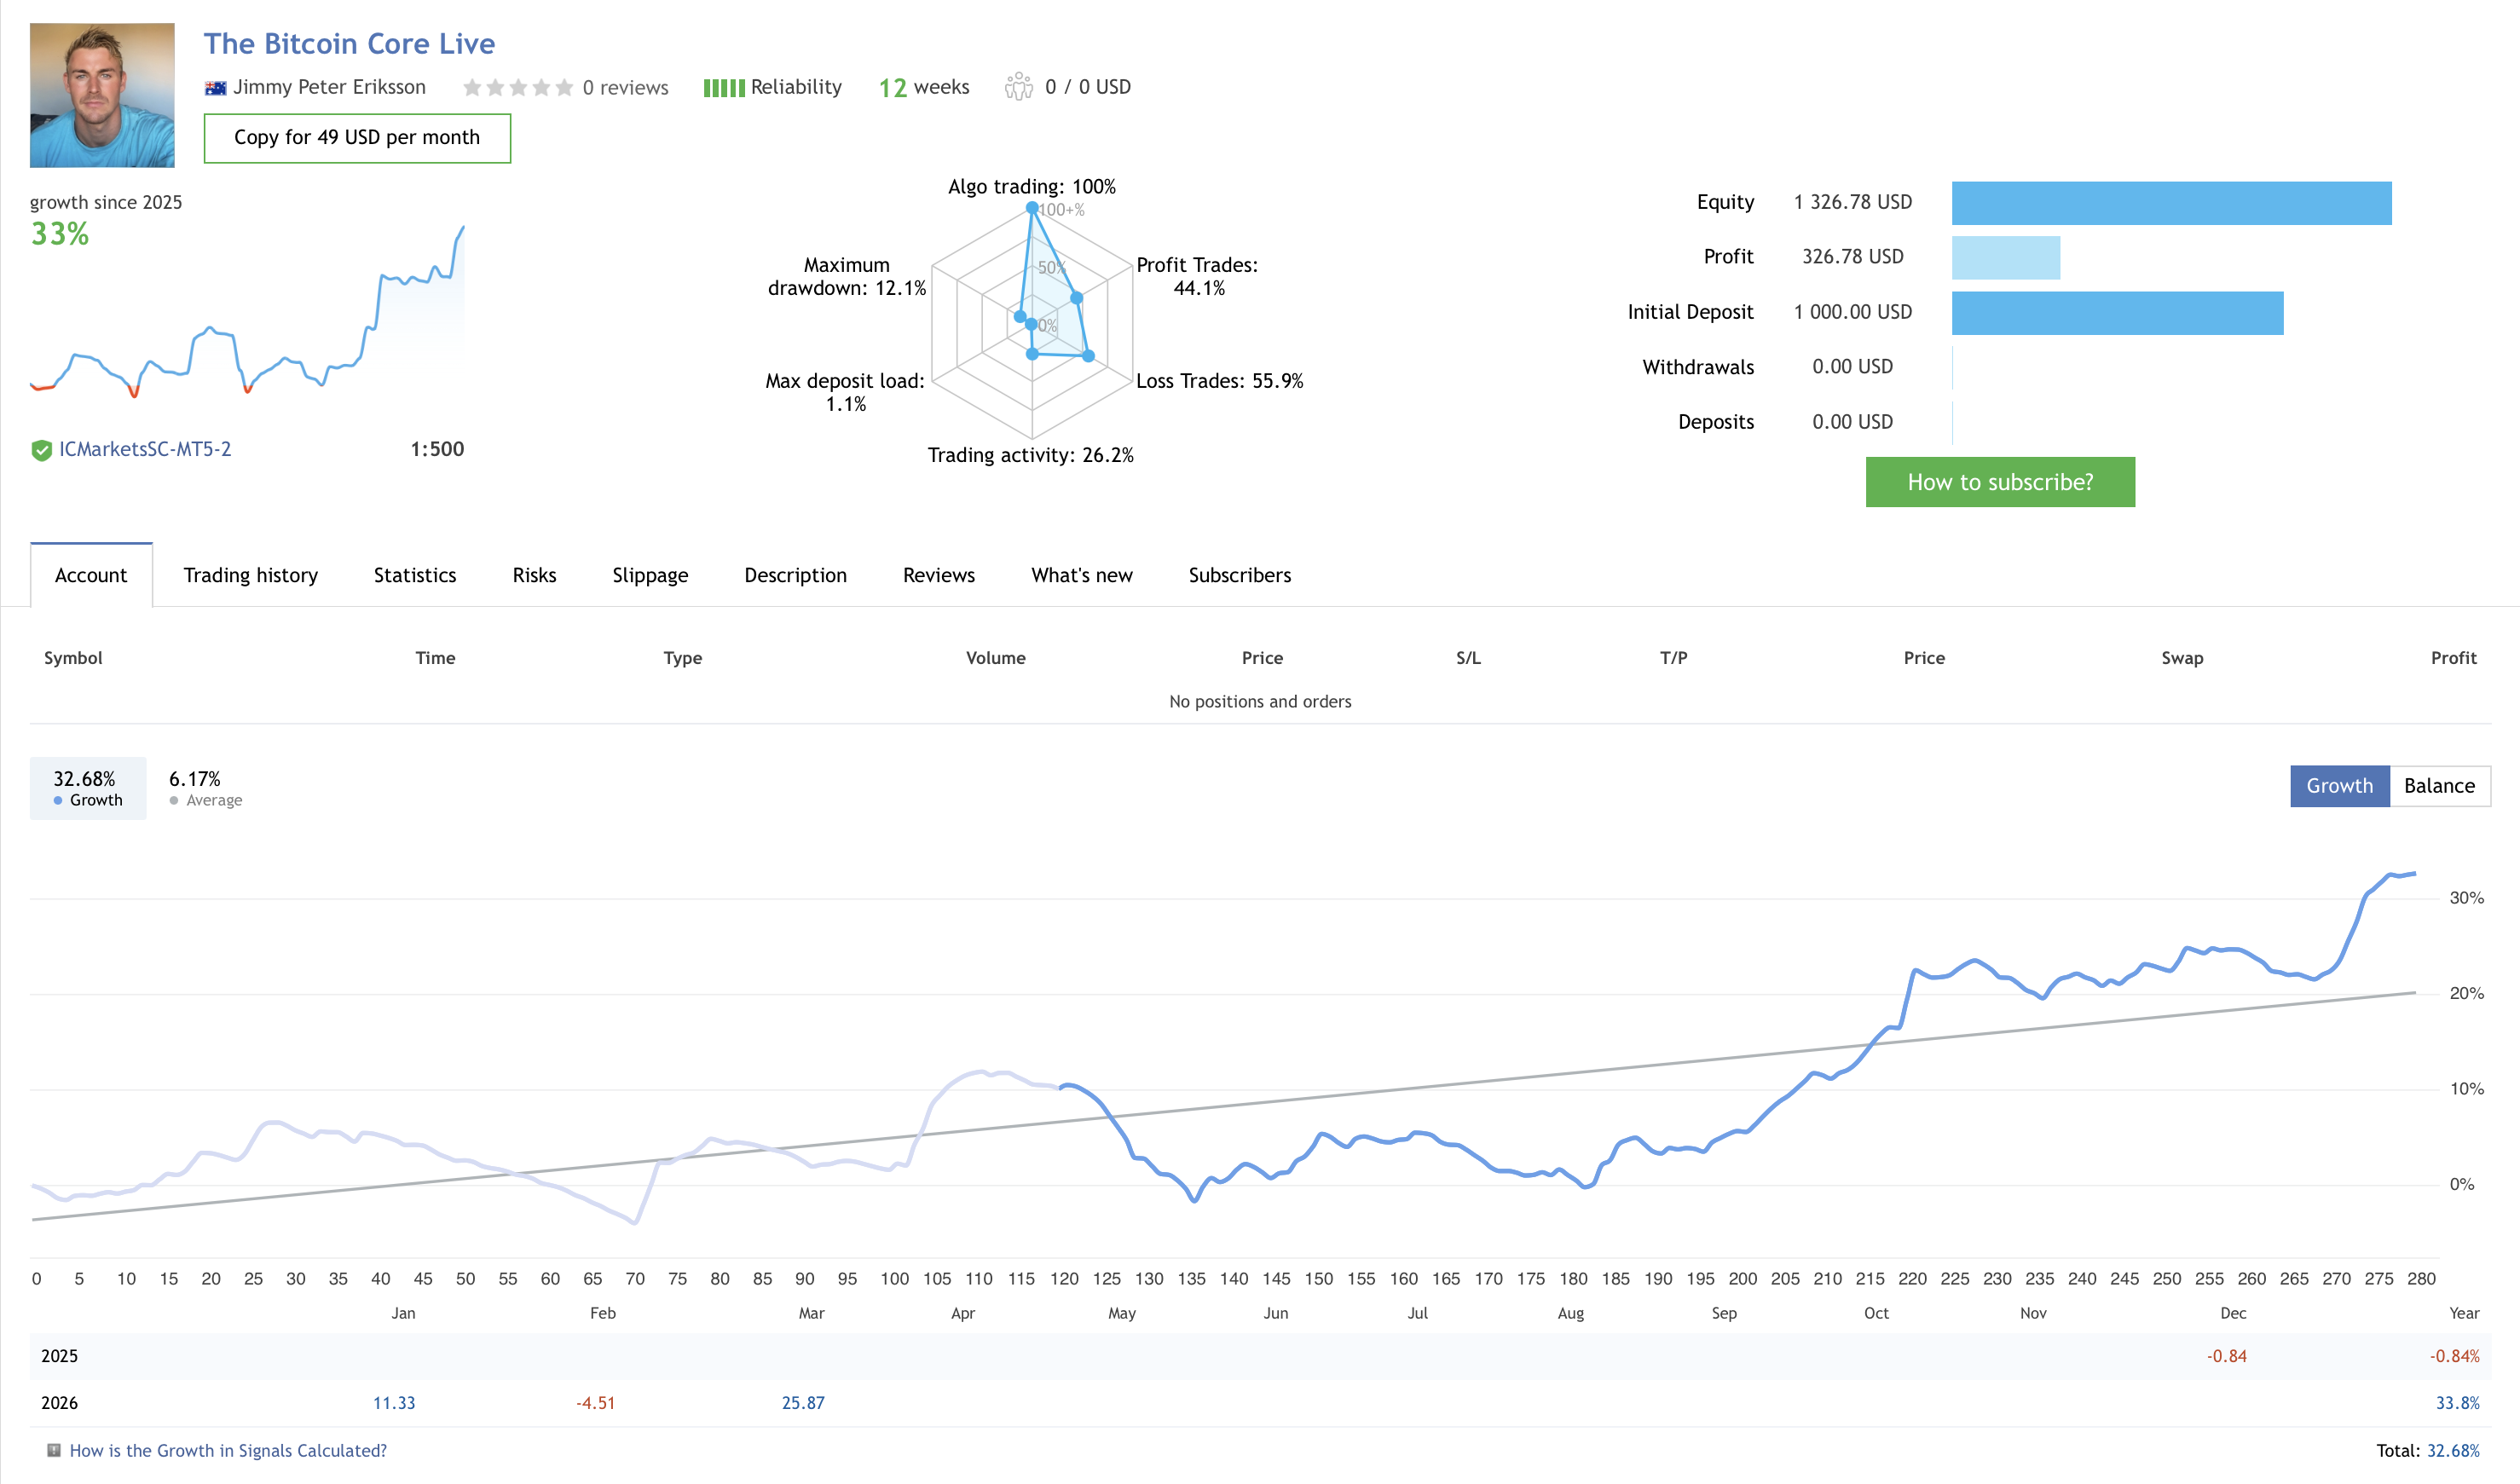Click the subscribers people icon
Screen dimensions: 2520x1484
1018,87
